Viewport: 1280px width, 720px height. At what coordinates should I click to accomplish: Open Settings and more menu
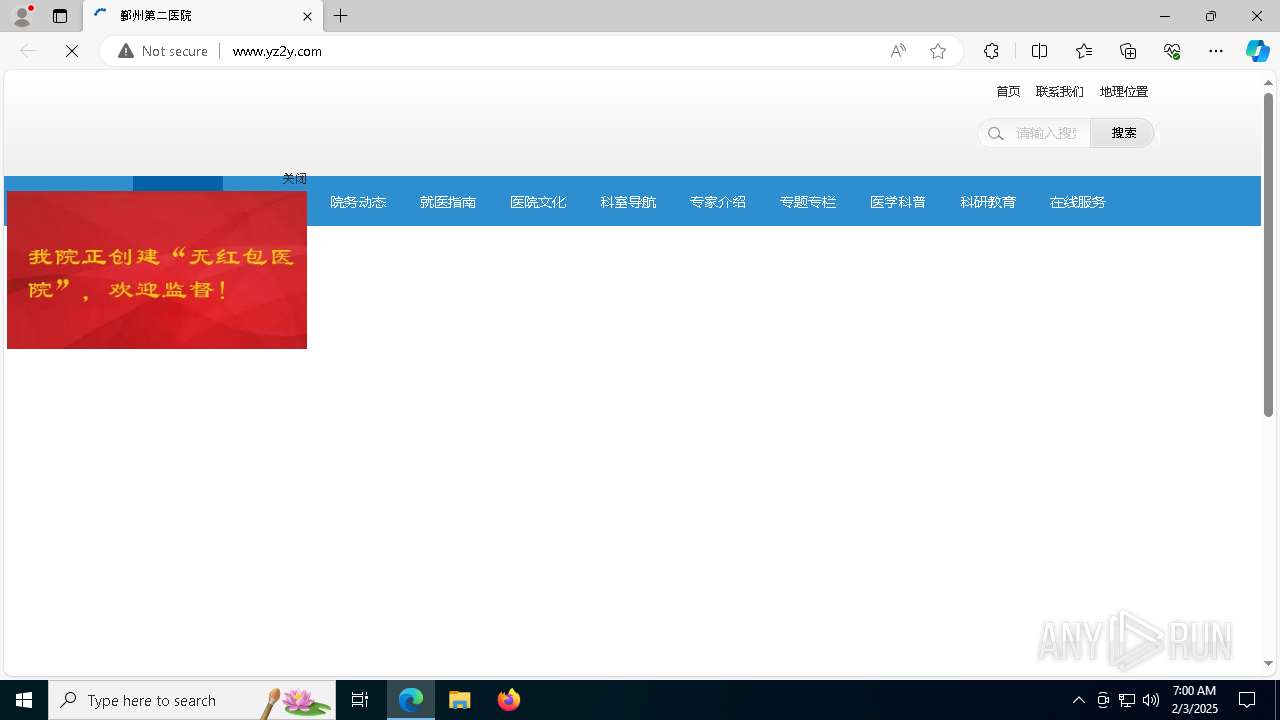(1216, 51)
